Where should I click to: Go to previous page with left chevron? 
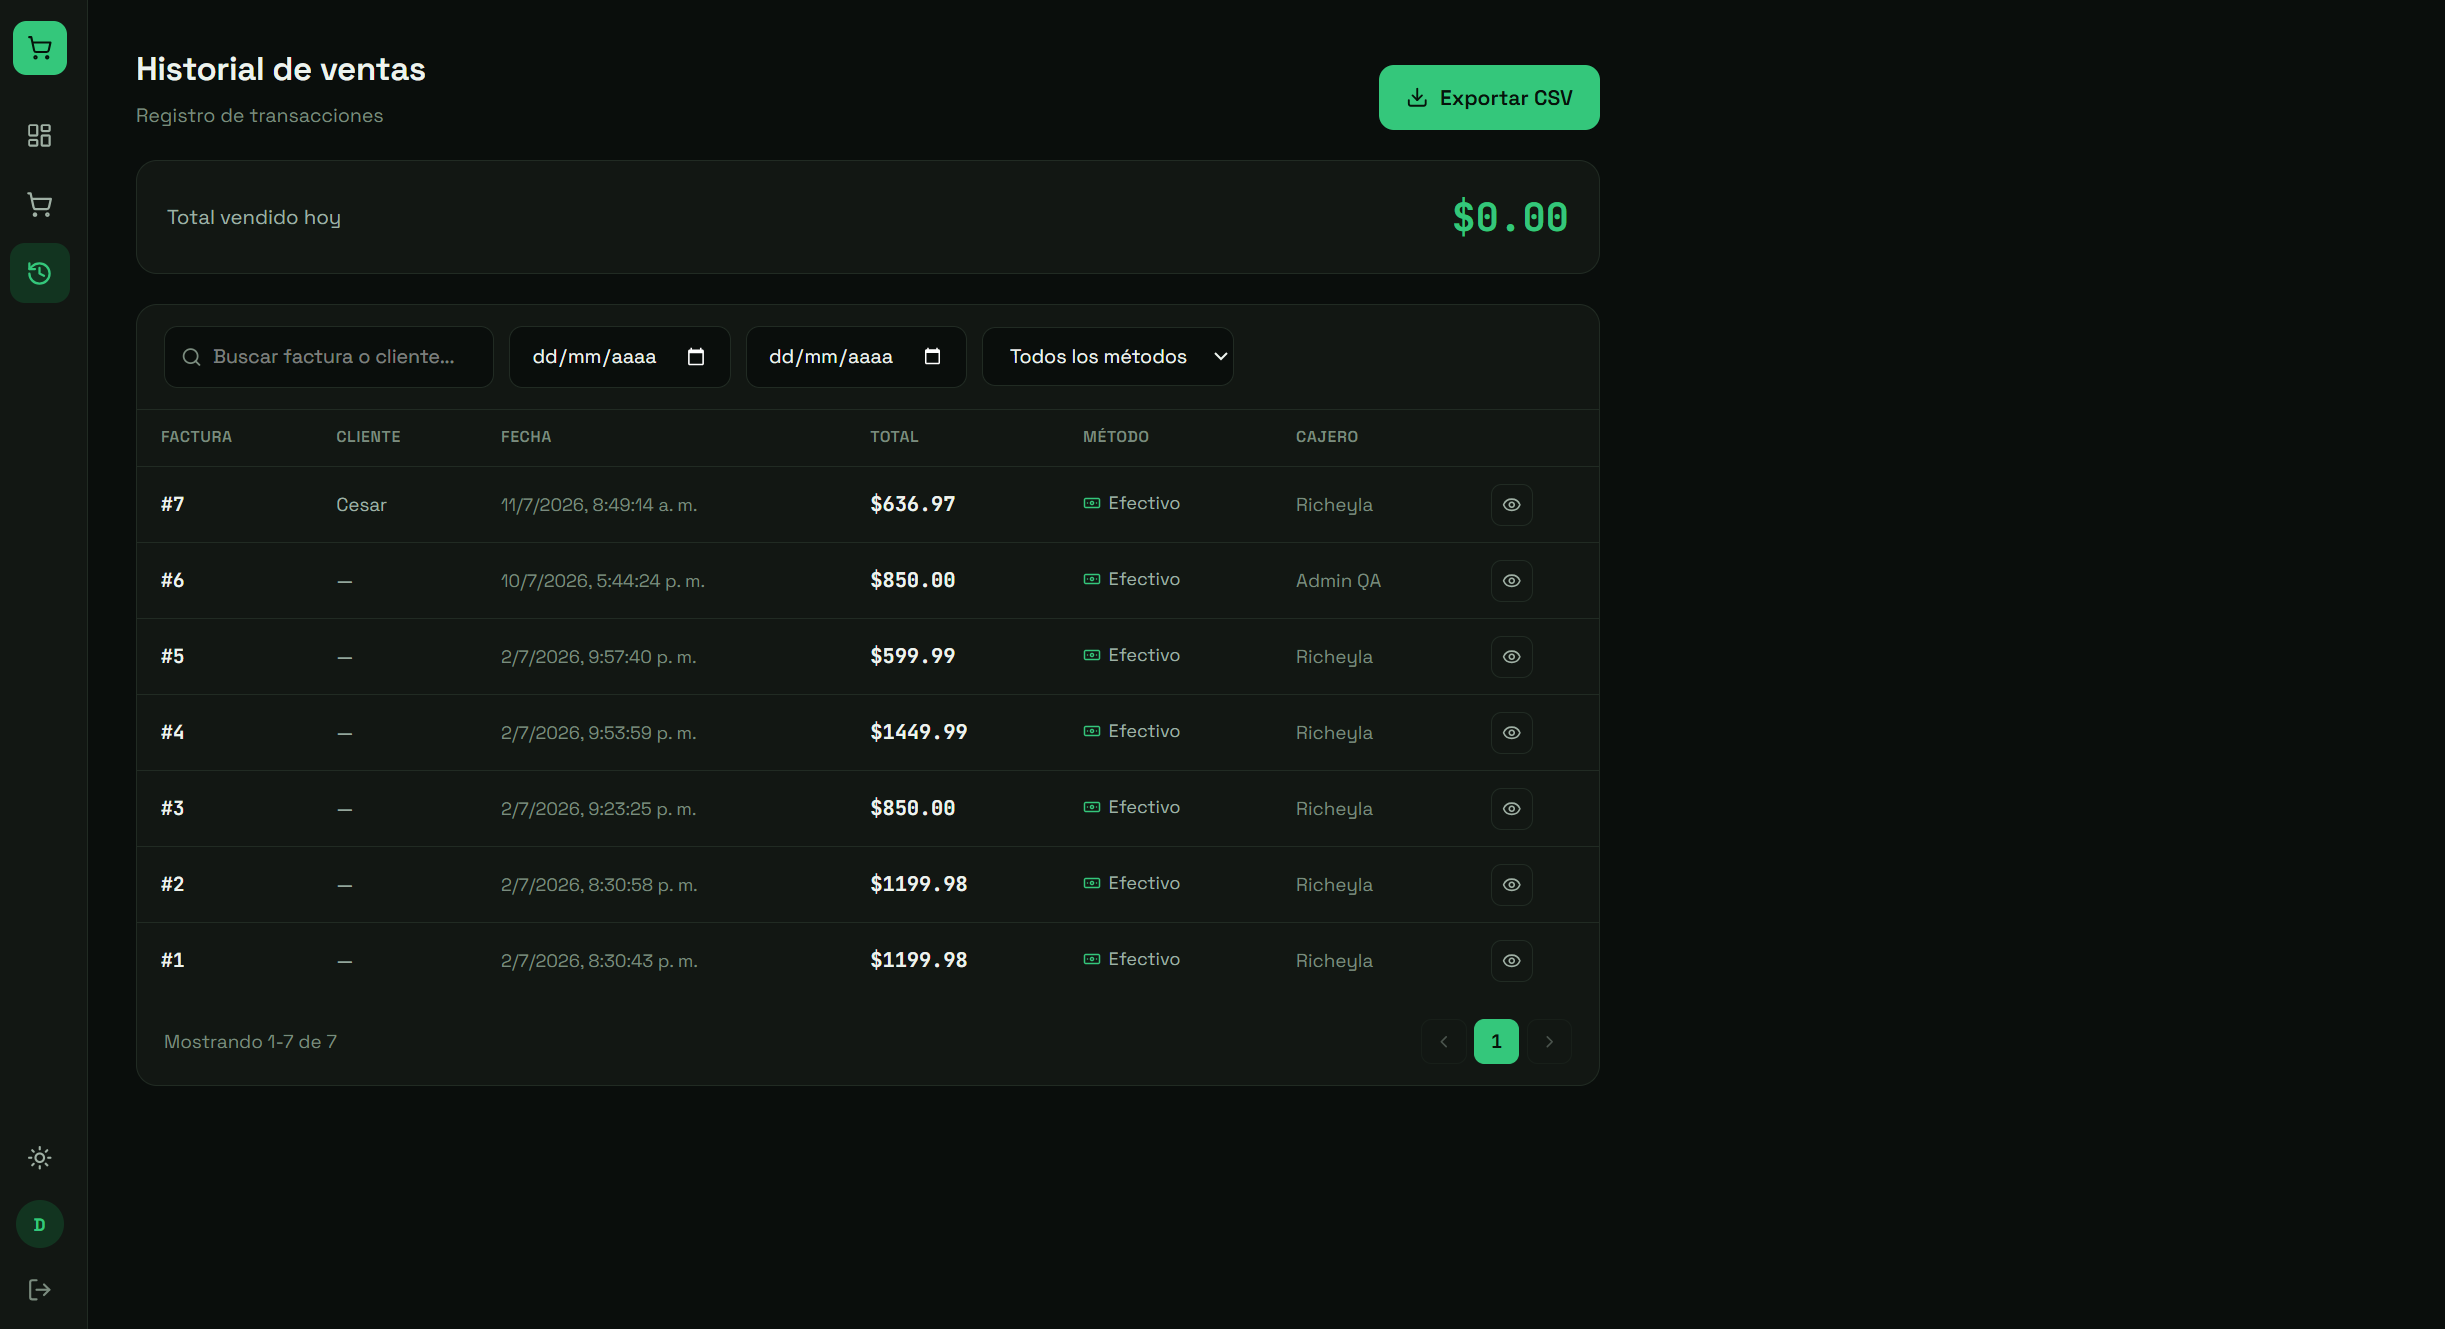(x=1444, y=1042)
